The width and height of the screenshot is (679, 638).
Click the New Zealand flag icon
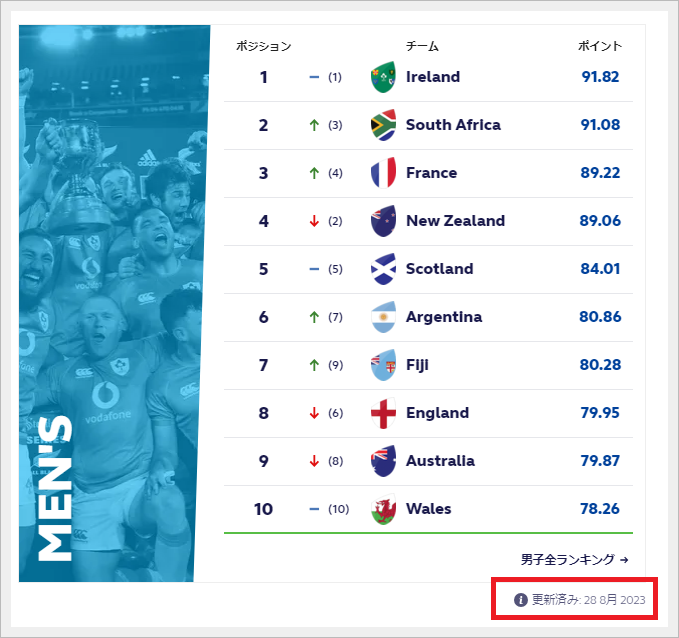tap(383, 221)
